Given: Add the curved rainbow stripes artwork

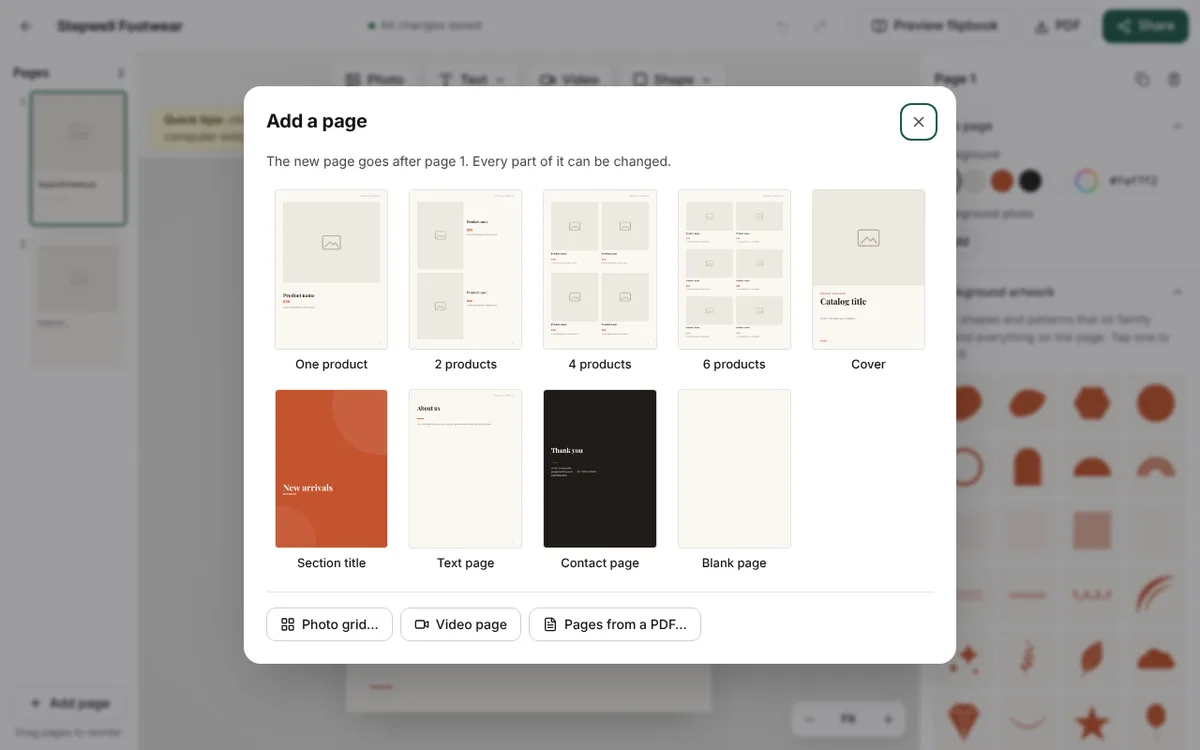Looking at the screenshot, I should pos(1155,595).
